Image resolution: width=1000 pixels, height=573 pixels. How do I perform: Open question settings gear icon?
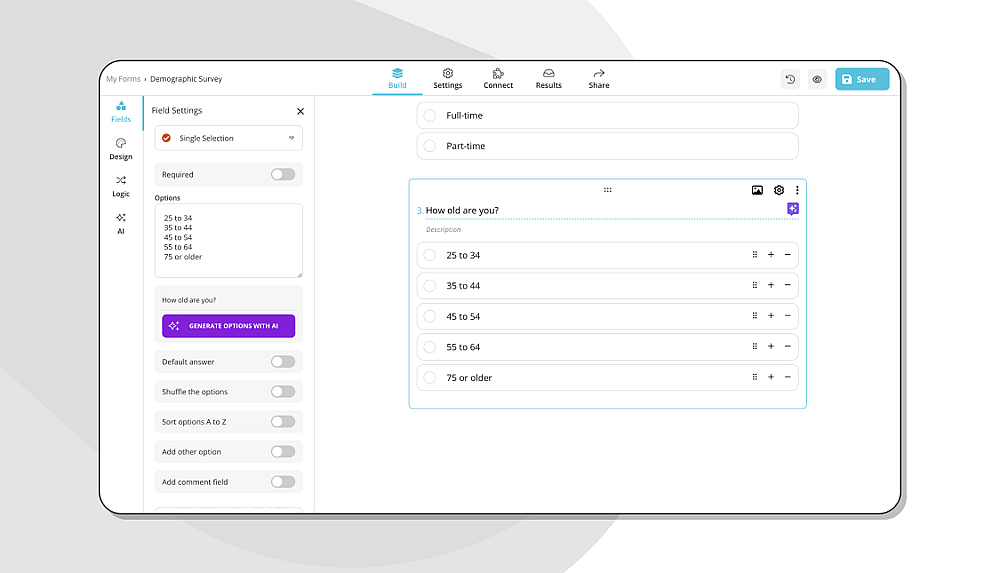click(779, 190)
